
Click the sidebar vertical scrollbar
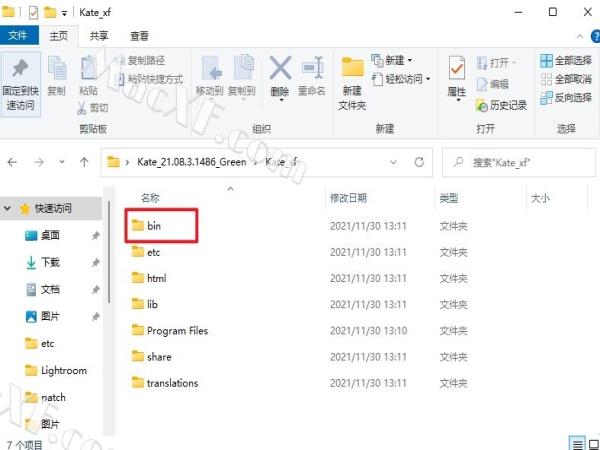(109, 253)
